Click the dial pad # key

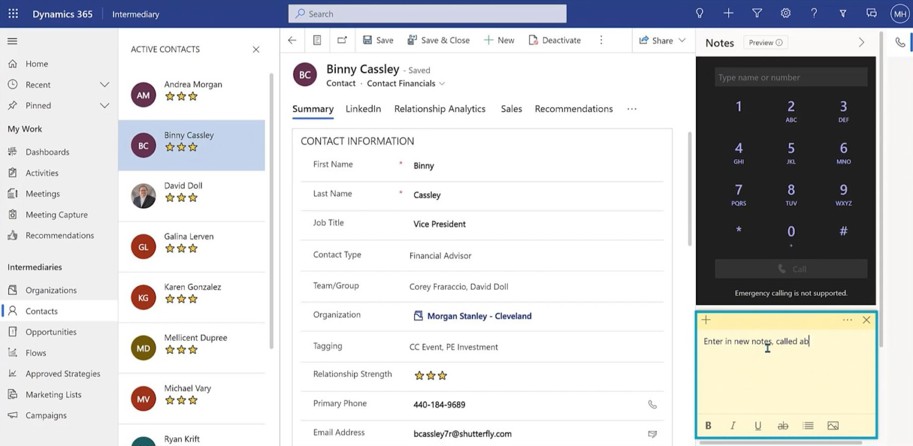pyautogui.click(x=843, y=231)
